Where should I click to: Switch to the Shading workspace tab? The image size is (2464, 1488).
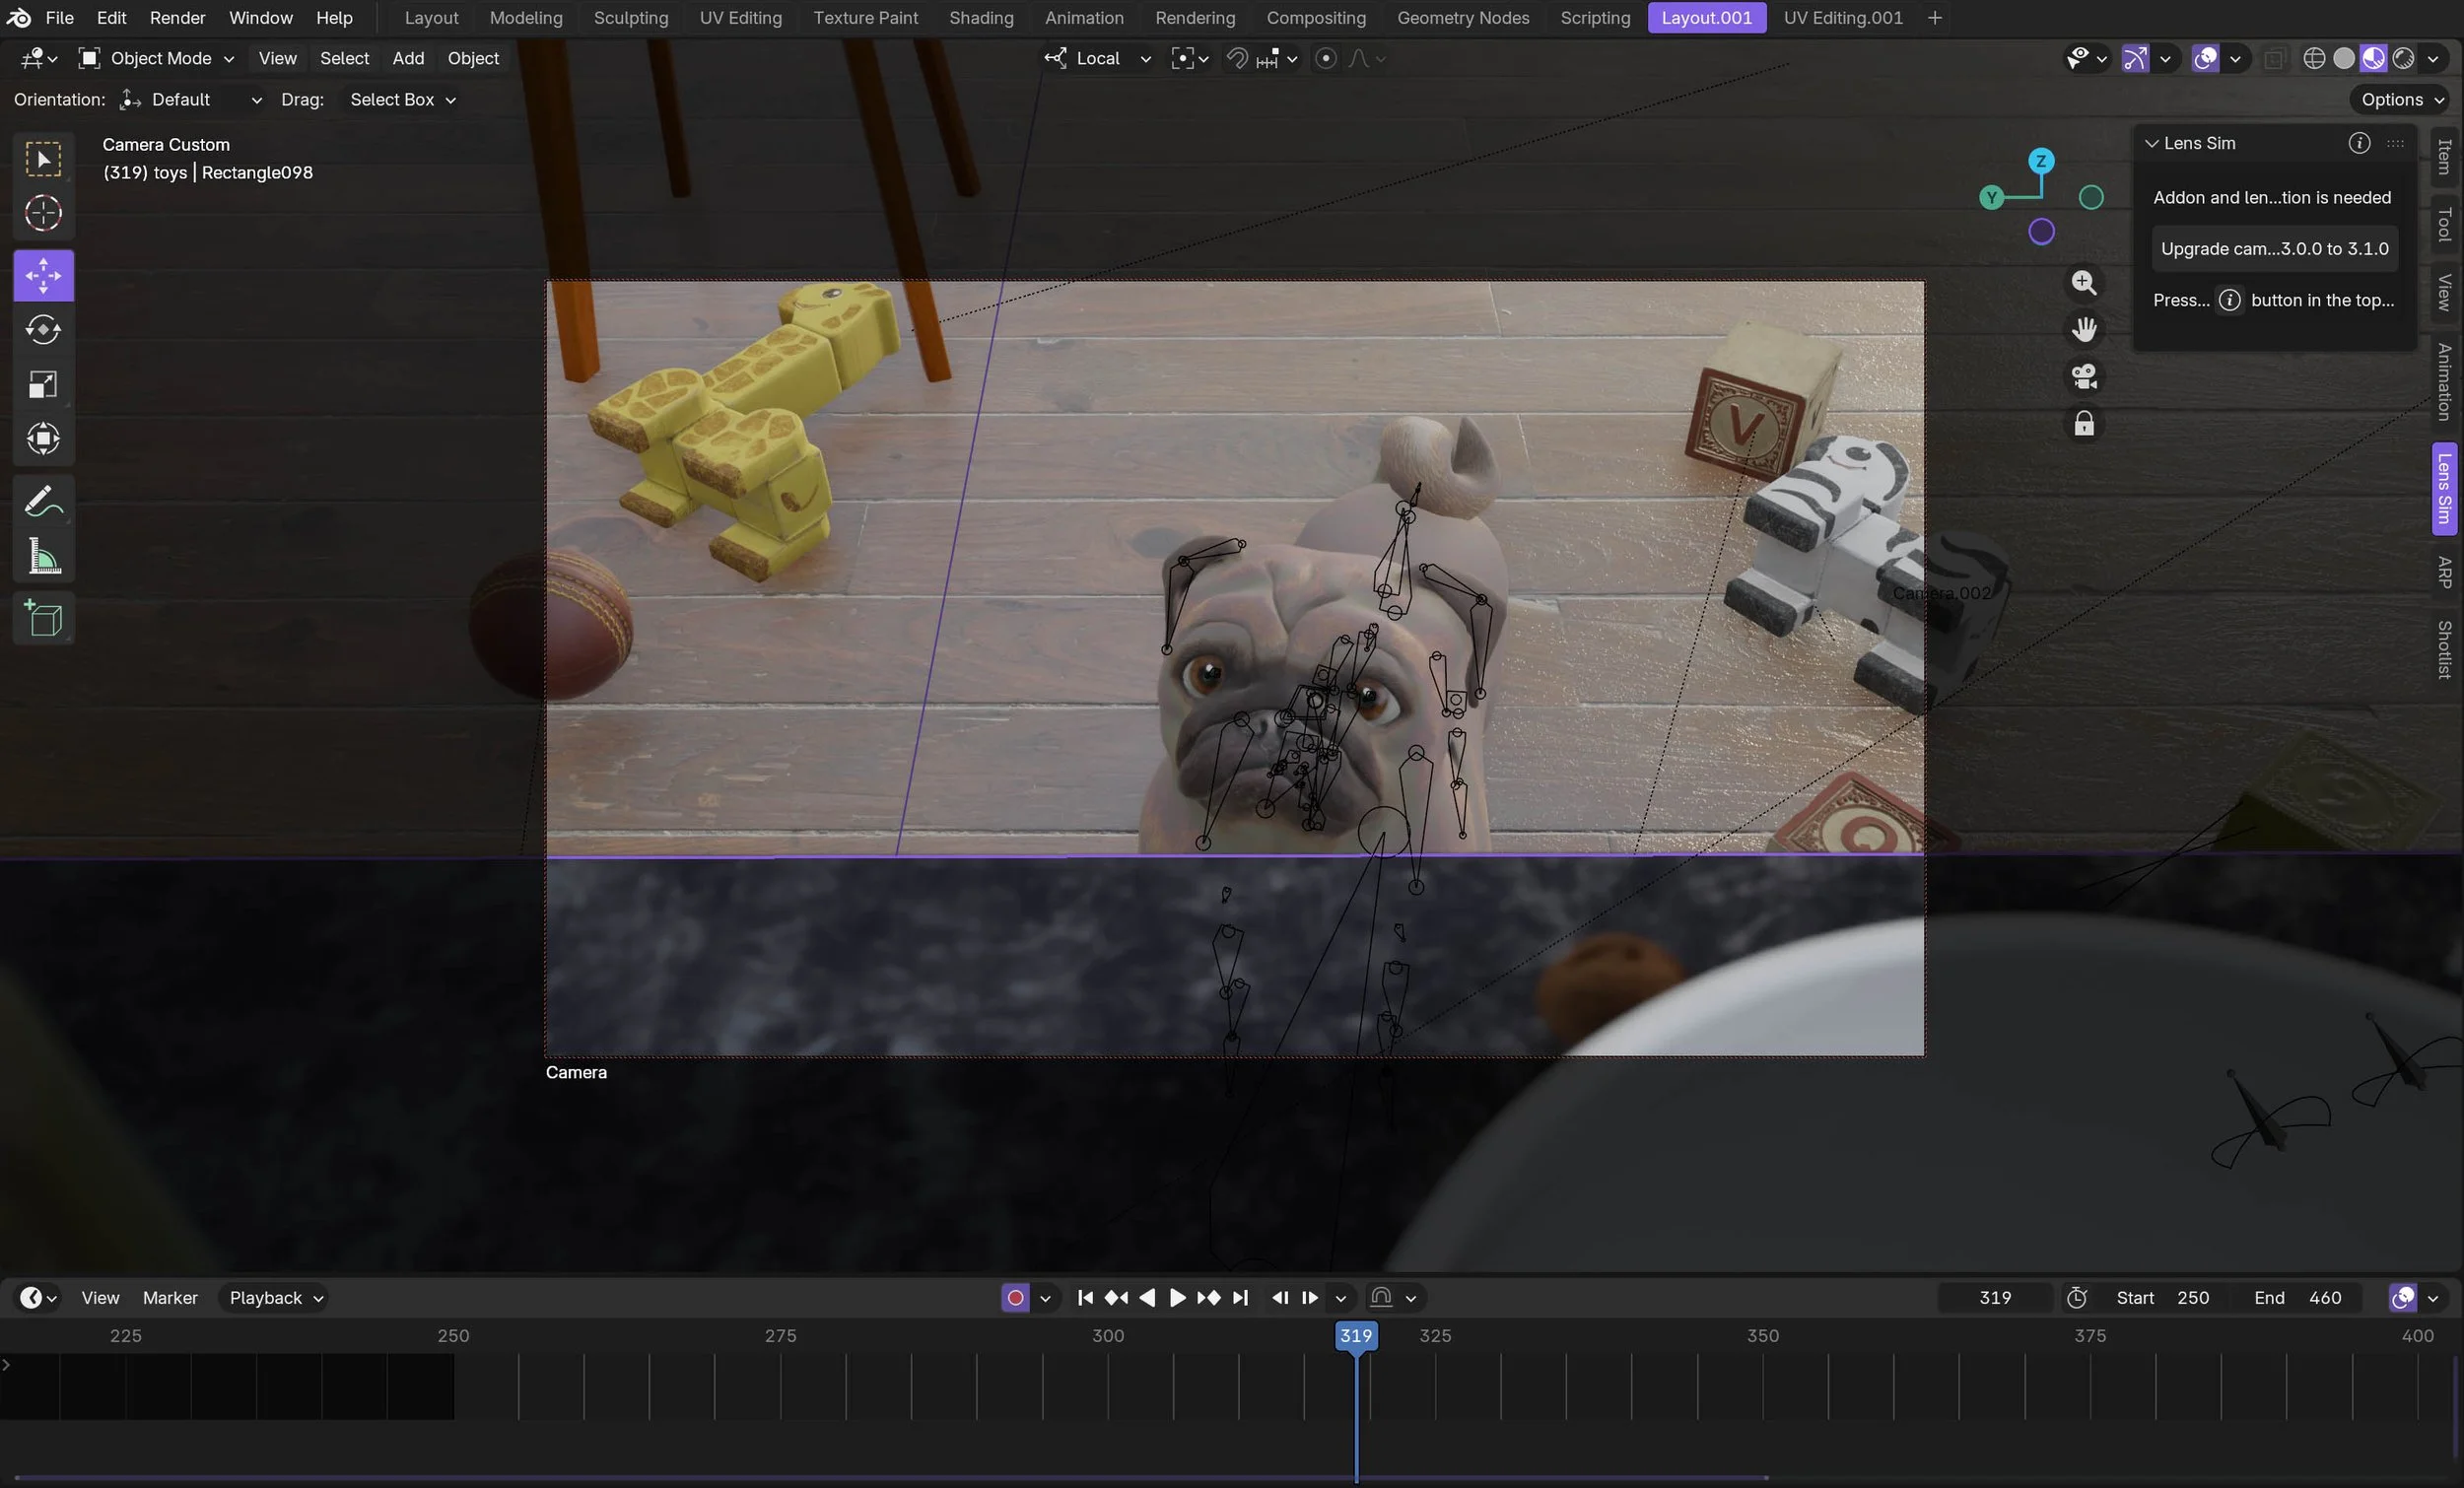tap(980, 18)
